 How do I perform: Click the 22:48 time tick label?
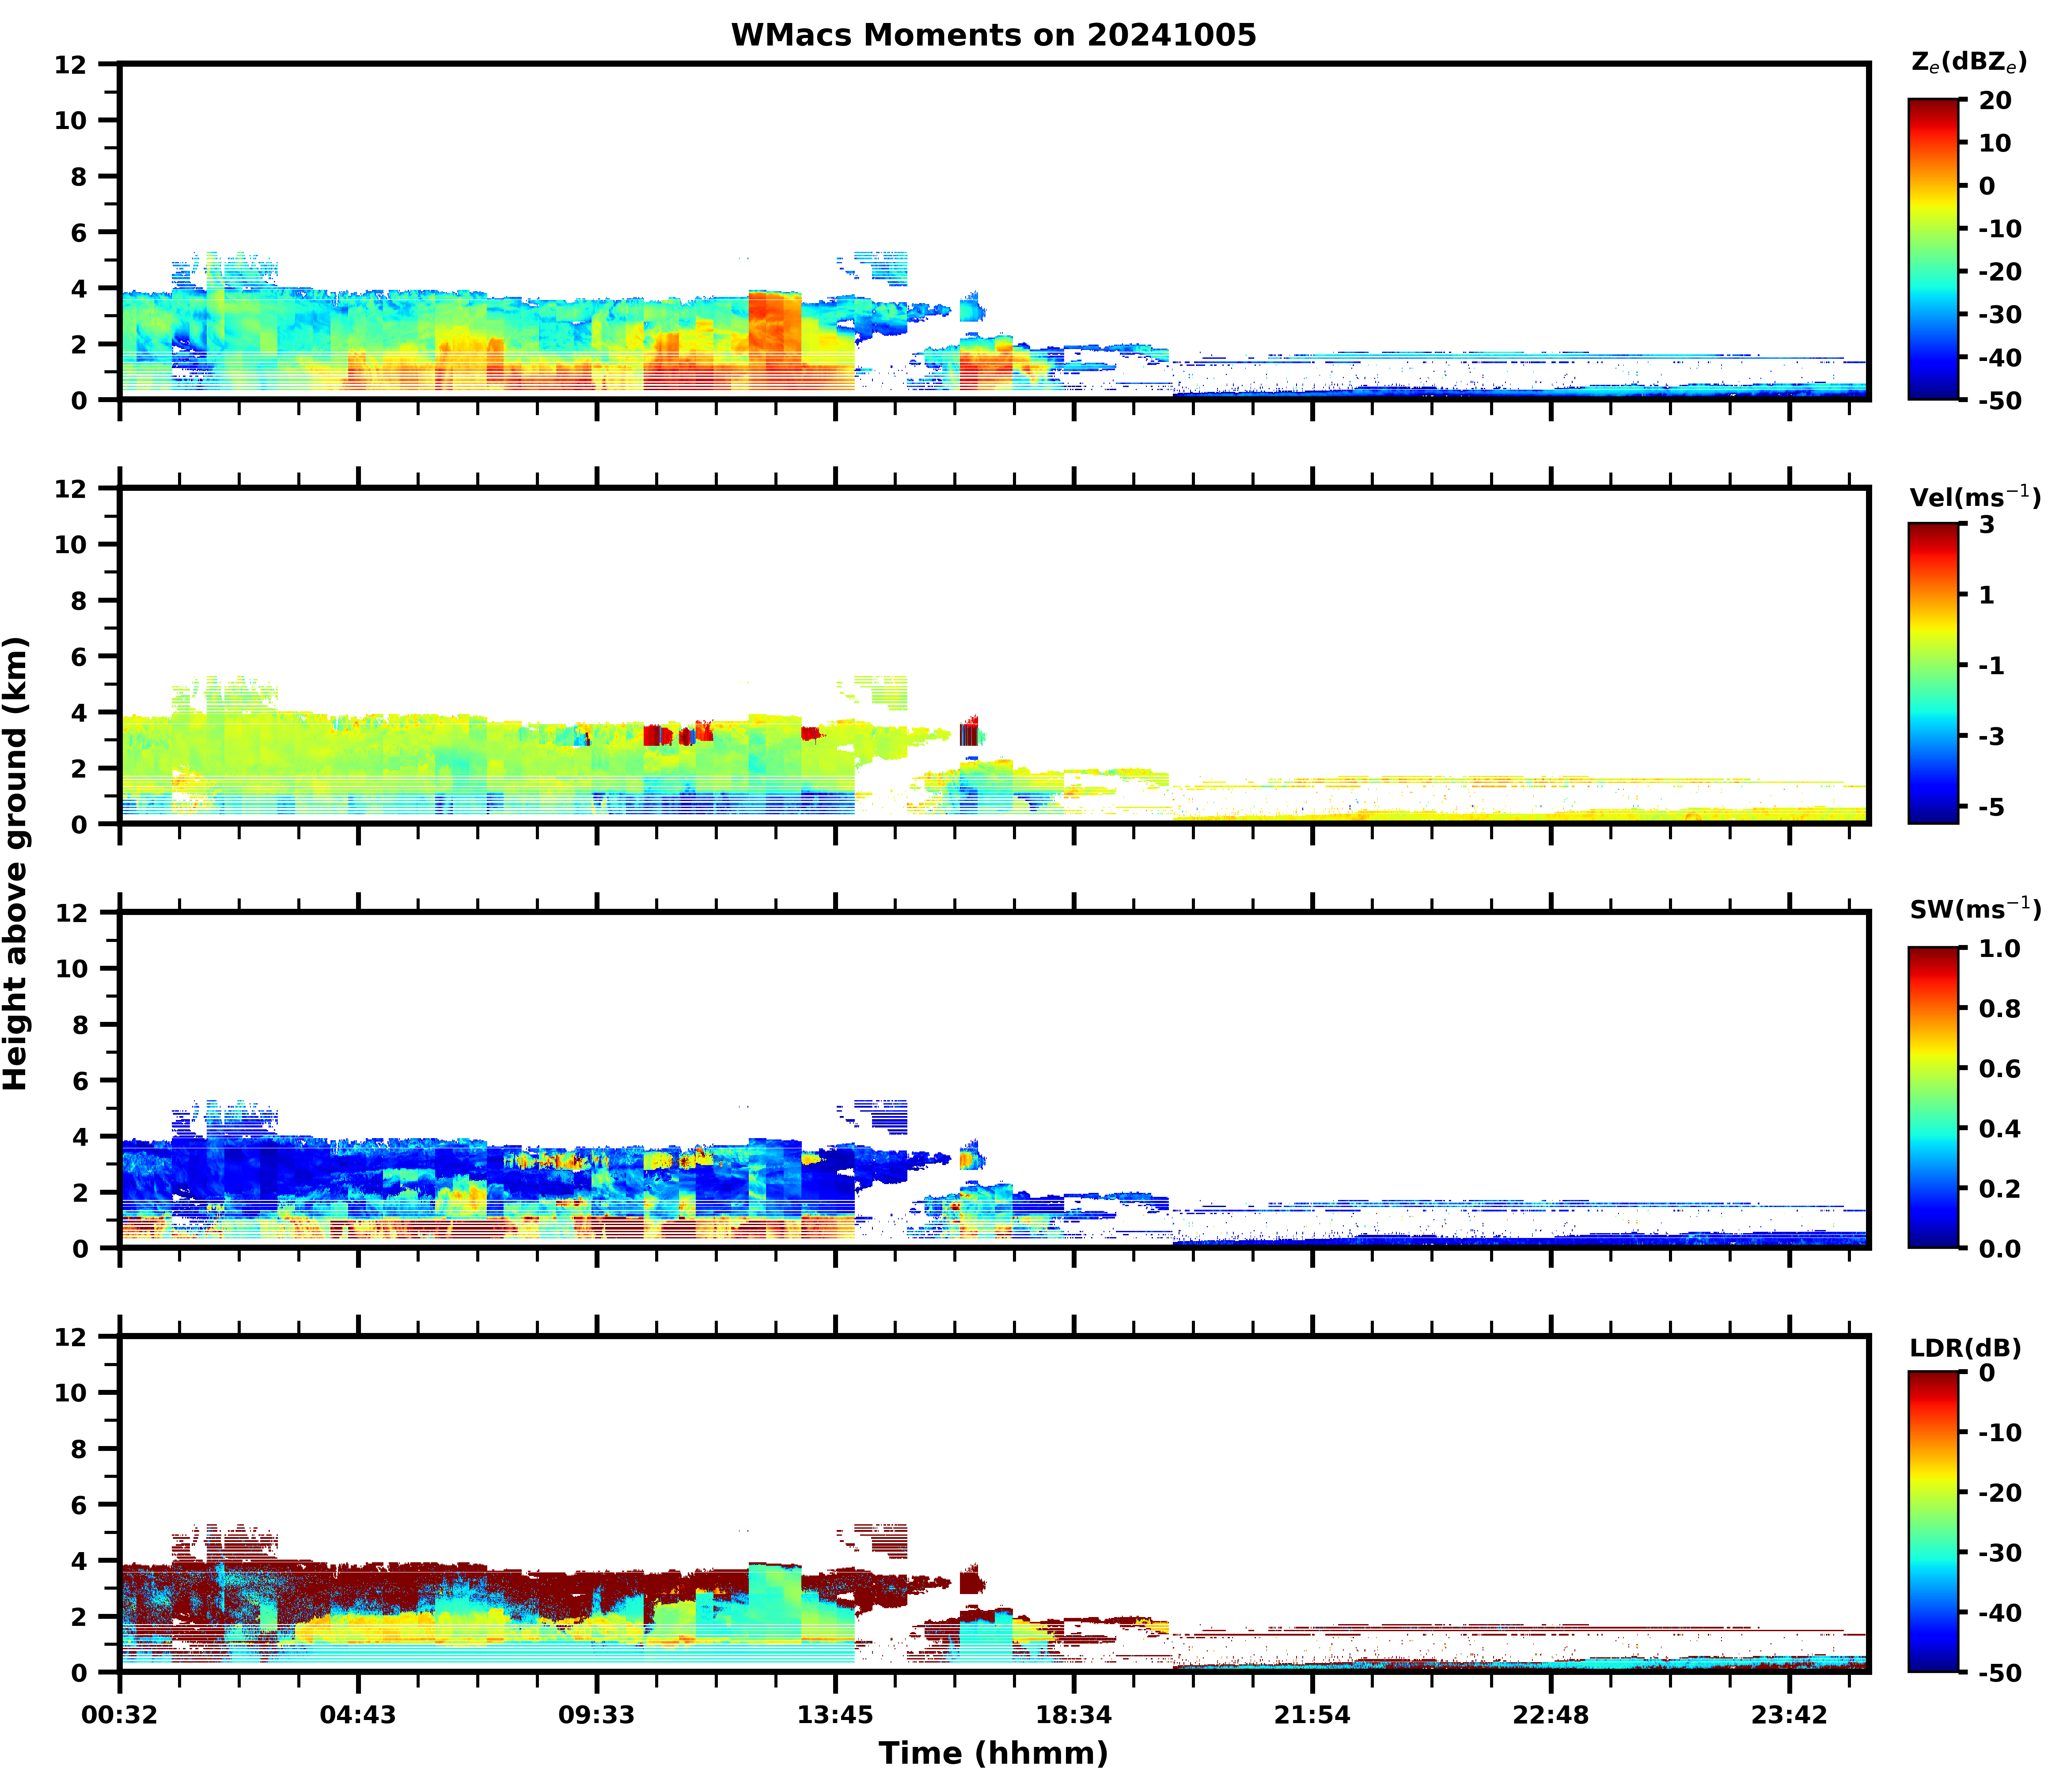(x=1551, y=1716)
